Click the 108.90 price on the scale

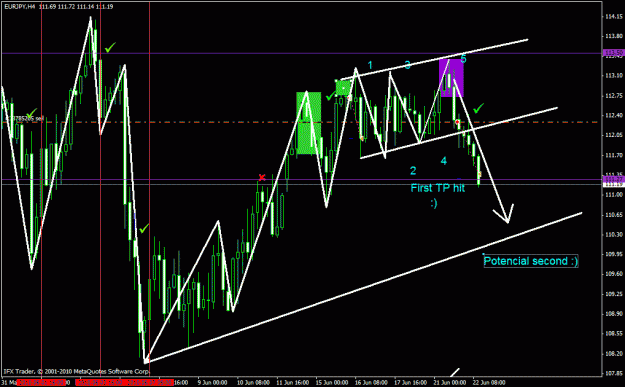pyautogui.click(x=614, y=314)
